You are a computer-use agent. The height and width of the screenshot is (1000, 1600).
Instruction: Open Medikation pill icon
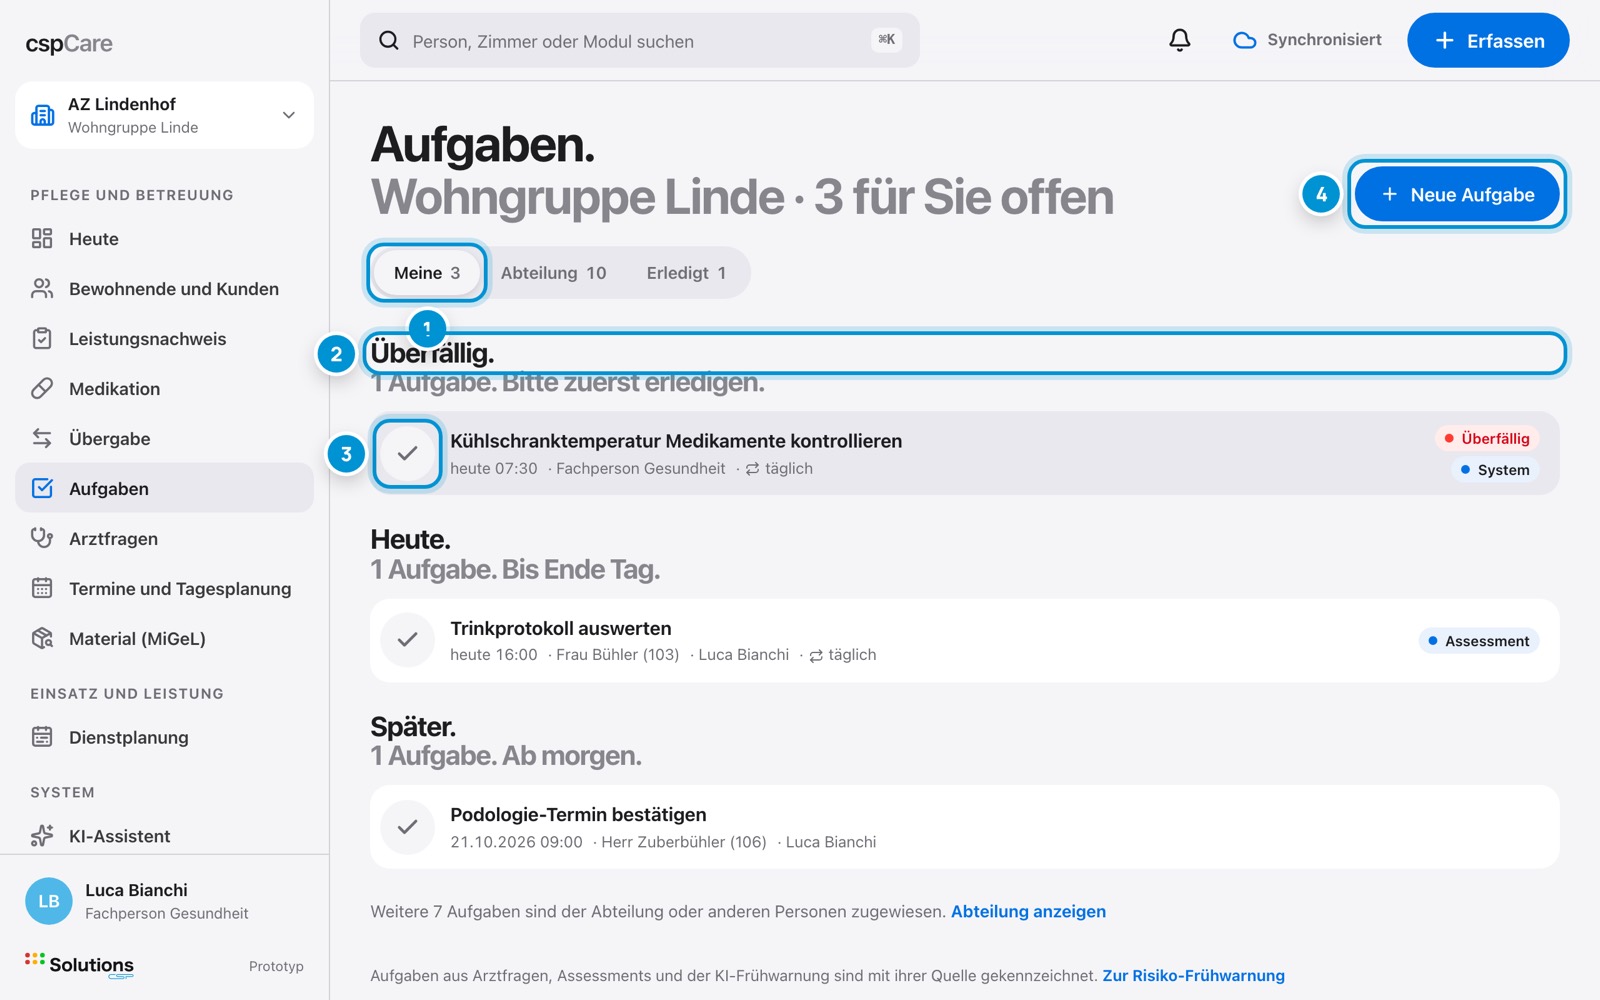(42, 388)
